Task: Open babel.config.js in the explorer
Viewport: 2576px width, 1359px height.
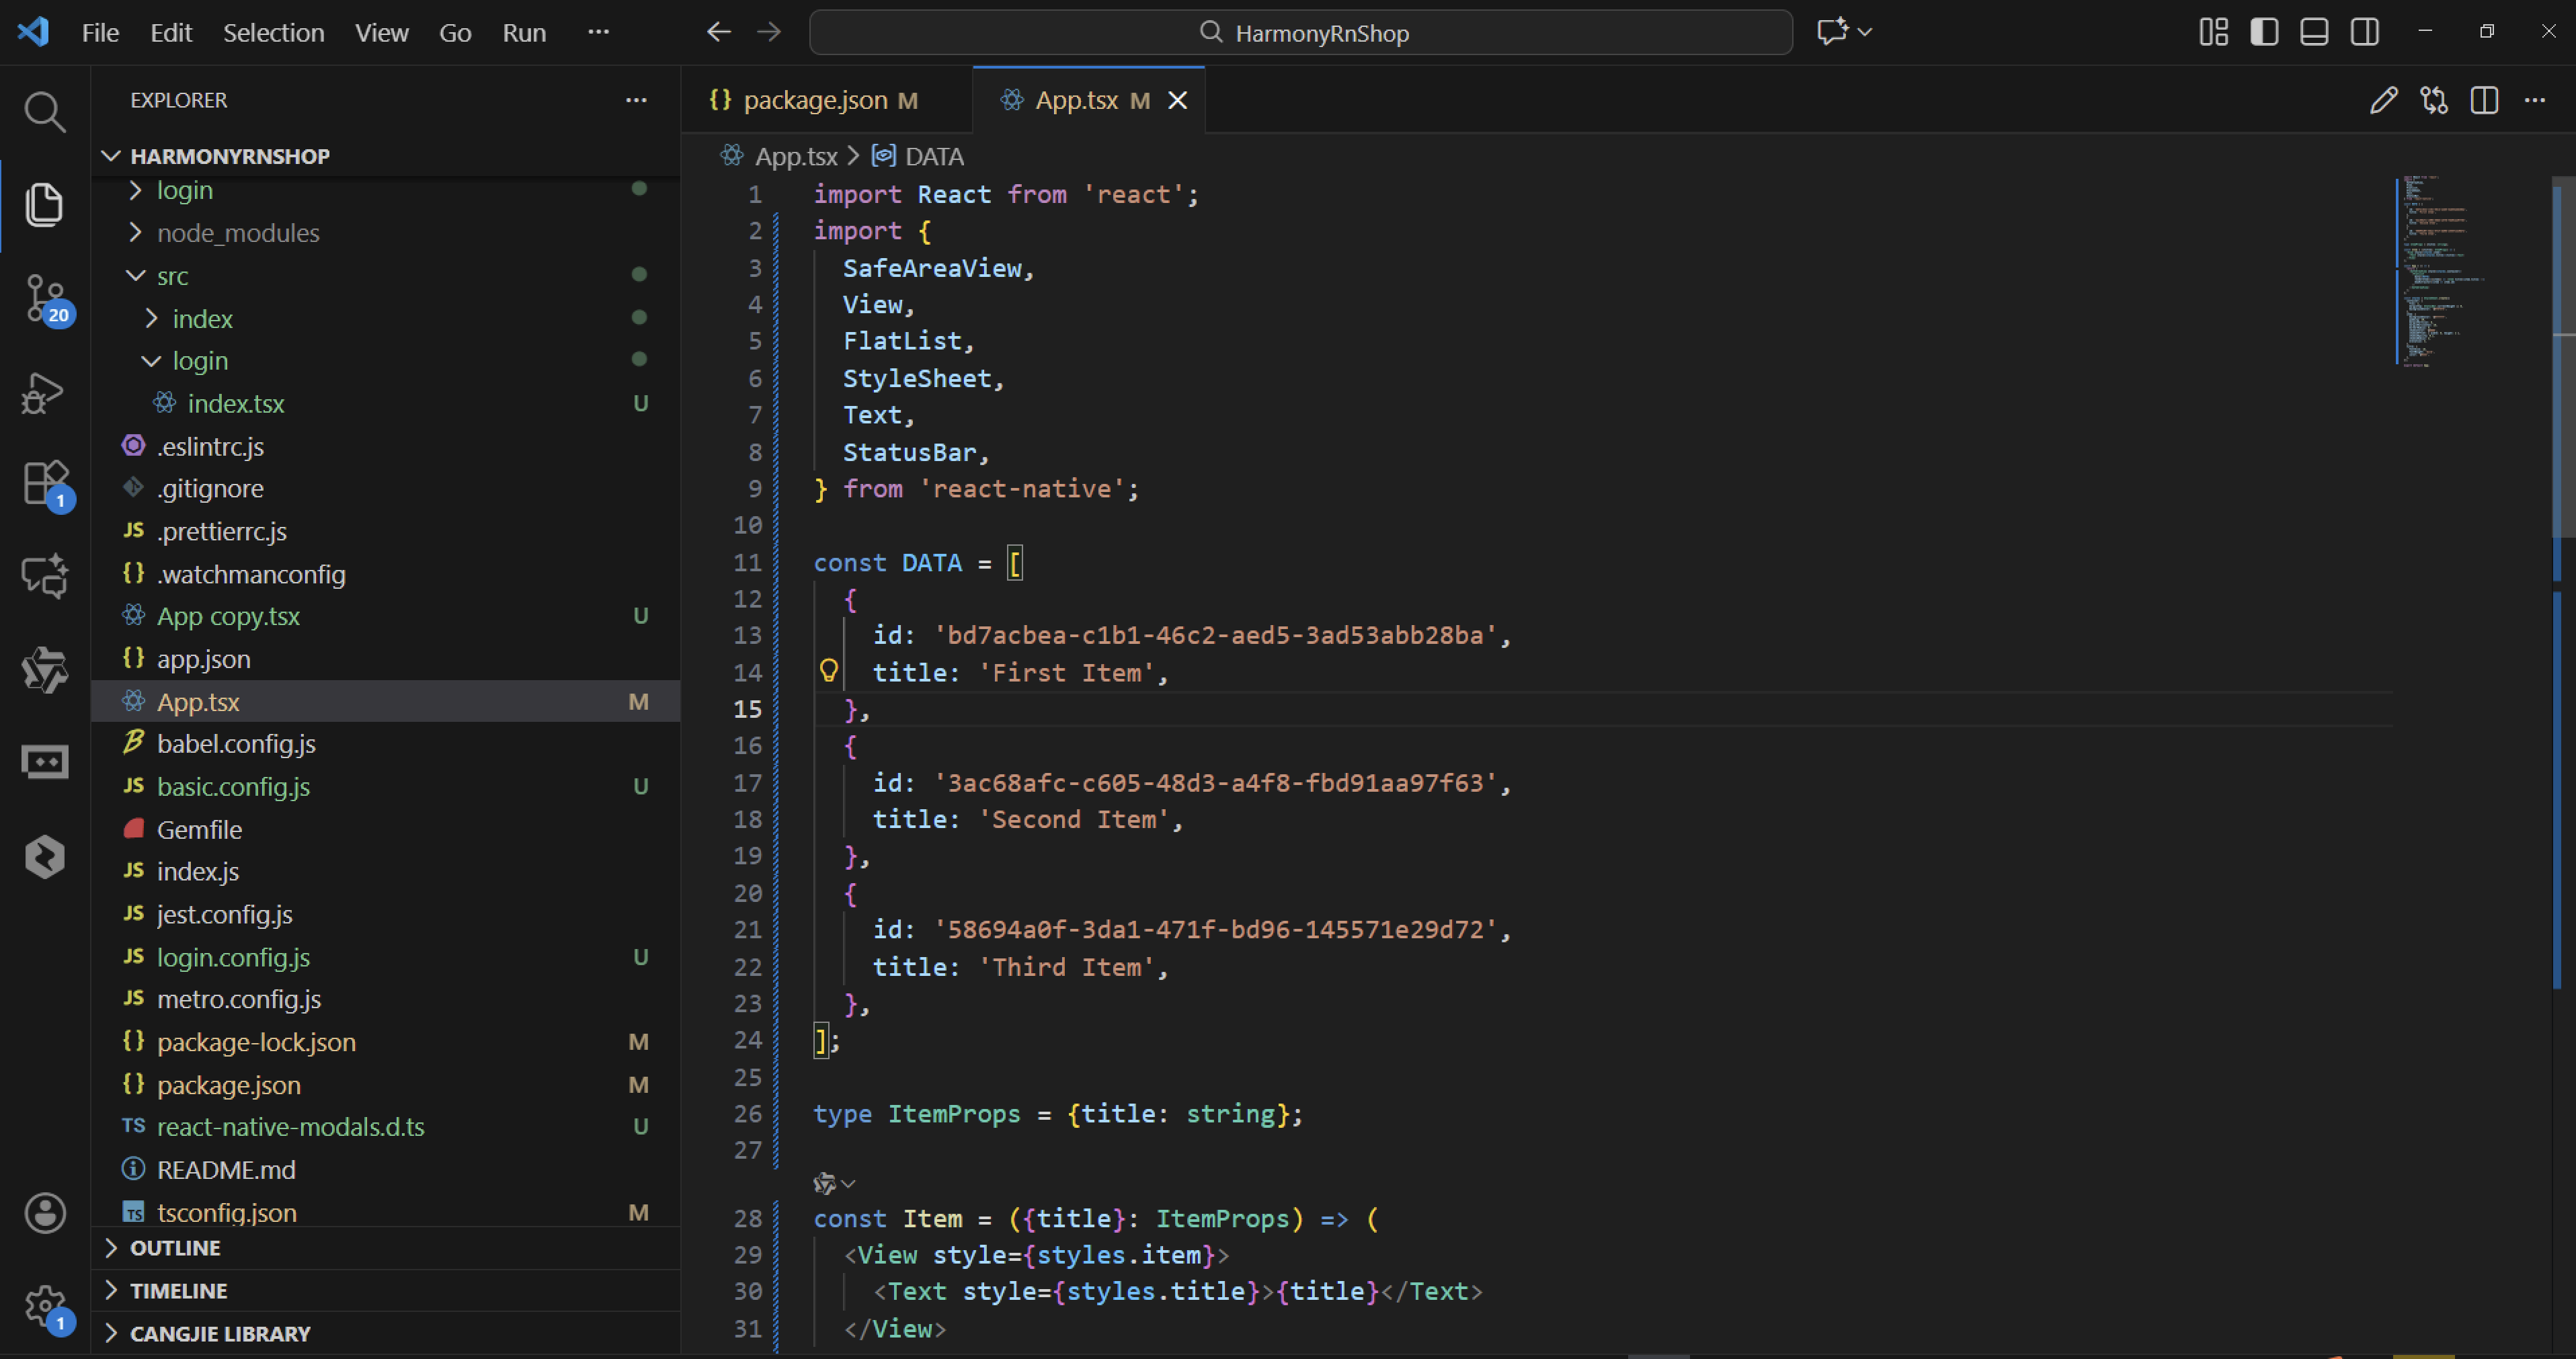Action: (x=236, y=744)
